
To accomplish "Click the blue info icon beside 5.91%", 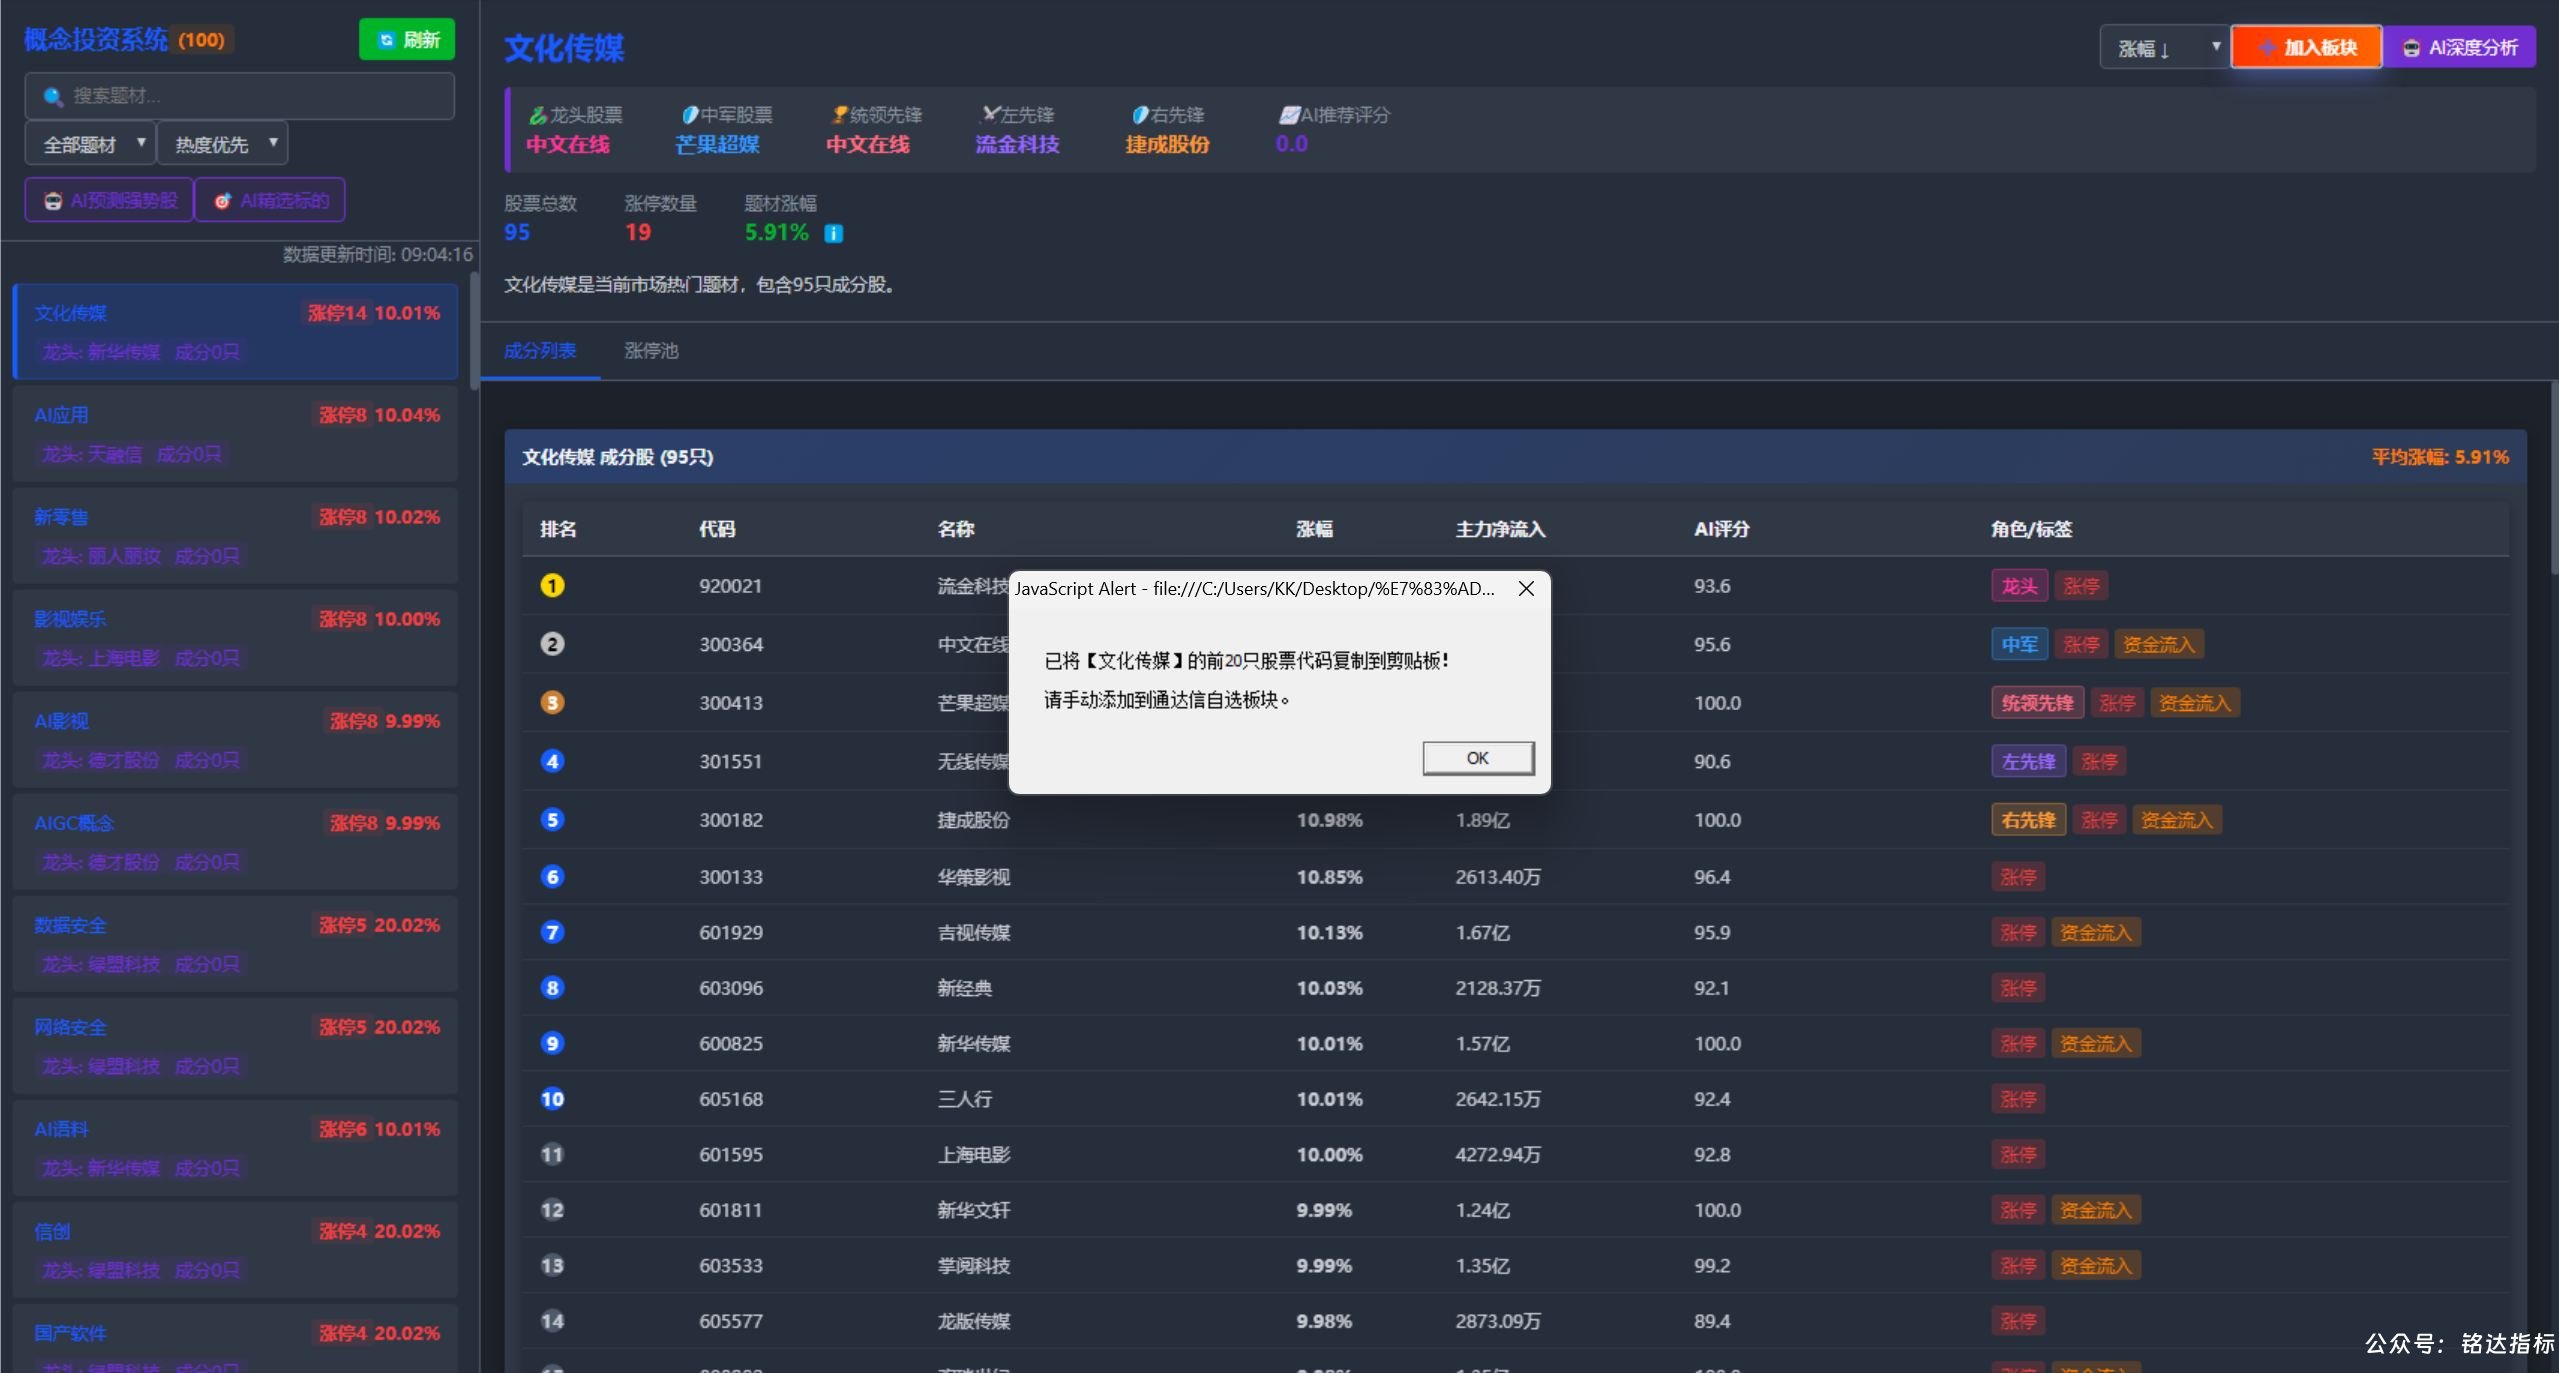I will (x=833, y=233).
